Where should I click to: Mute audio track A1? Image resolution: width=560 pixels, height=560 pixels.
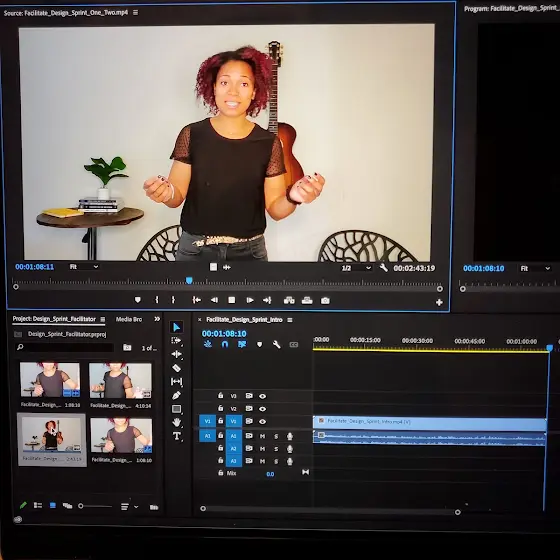click(262, 436)
